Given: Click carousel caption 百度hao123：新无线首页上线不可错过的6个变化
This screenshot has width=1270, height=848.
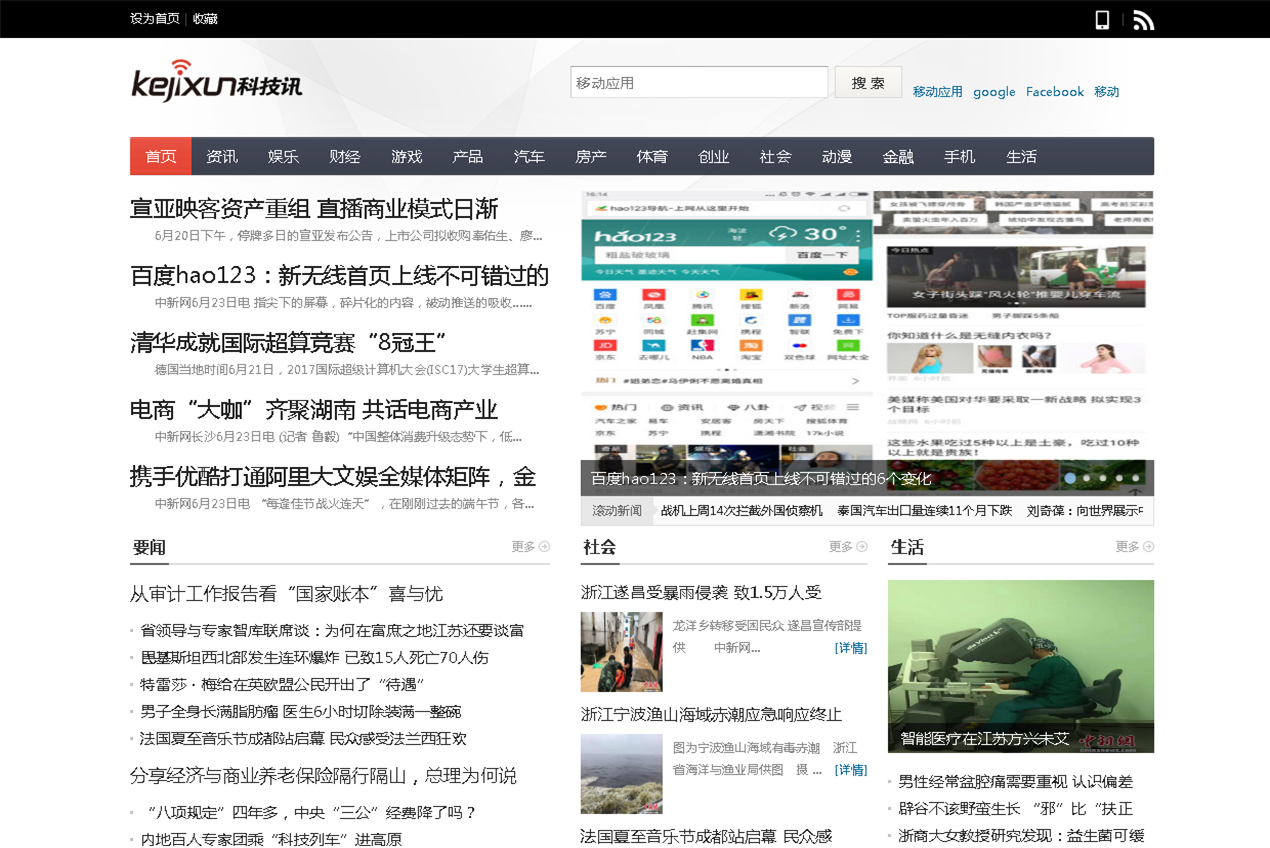Looking at the screenshot, I should pyautogui.click(x=761, y=479).
